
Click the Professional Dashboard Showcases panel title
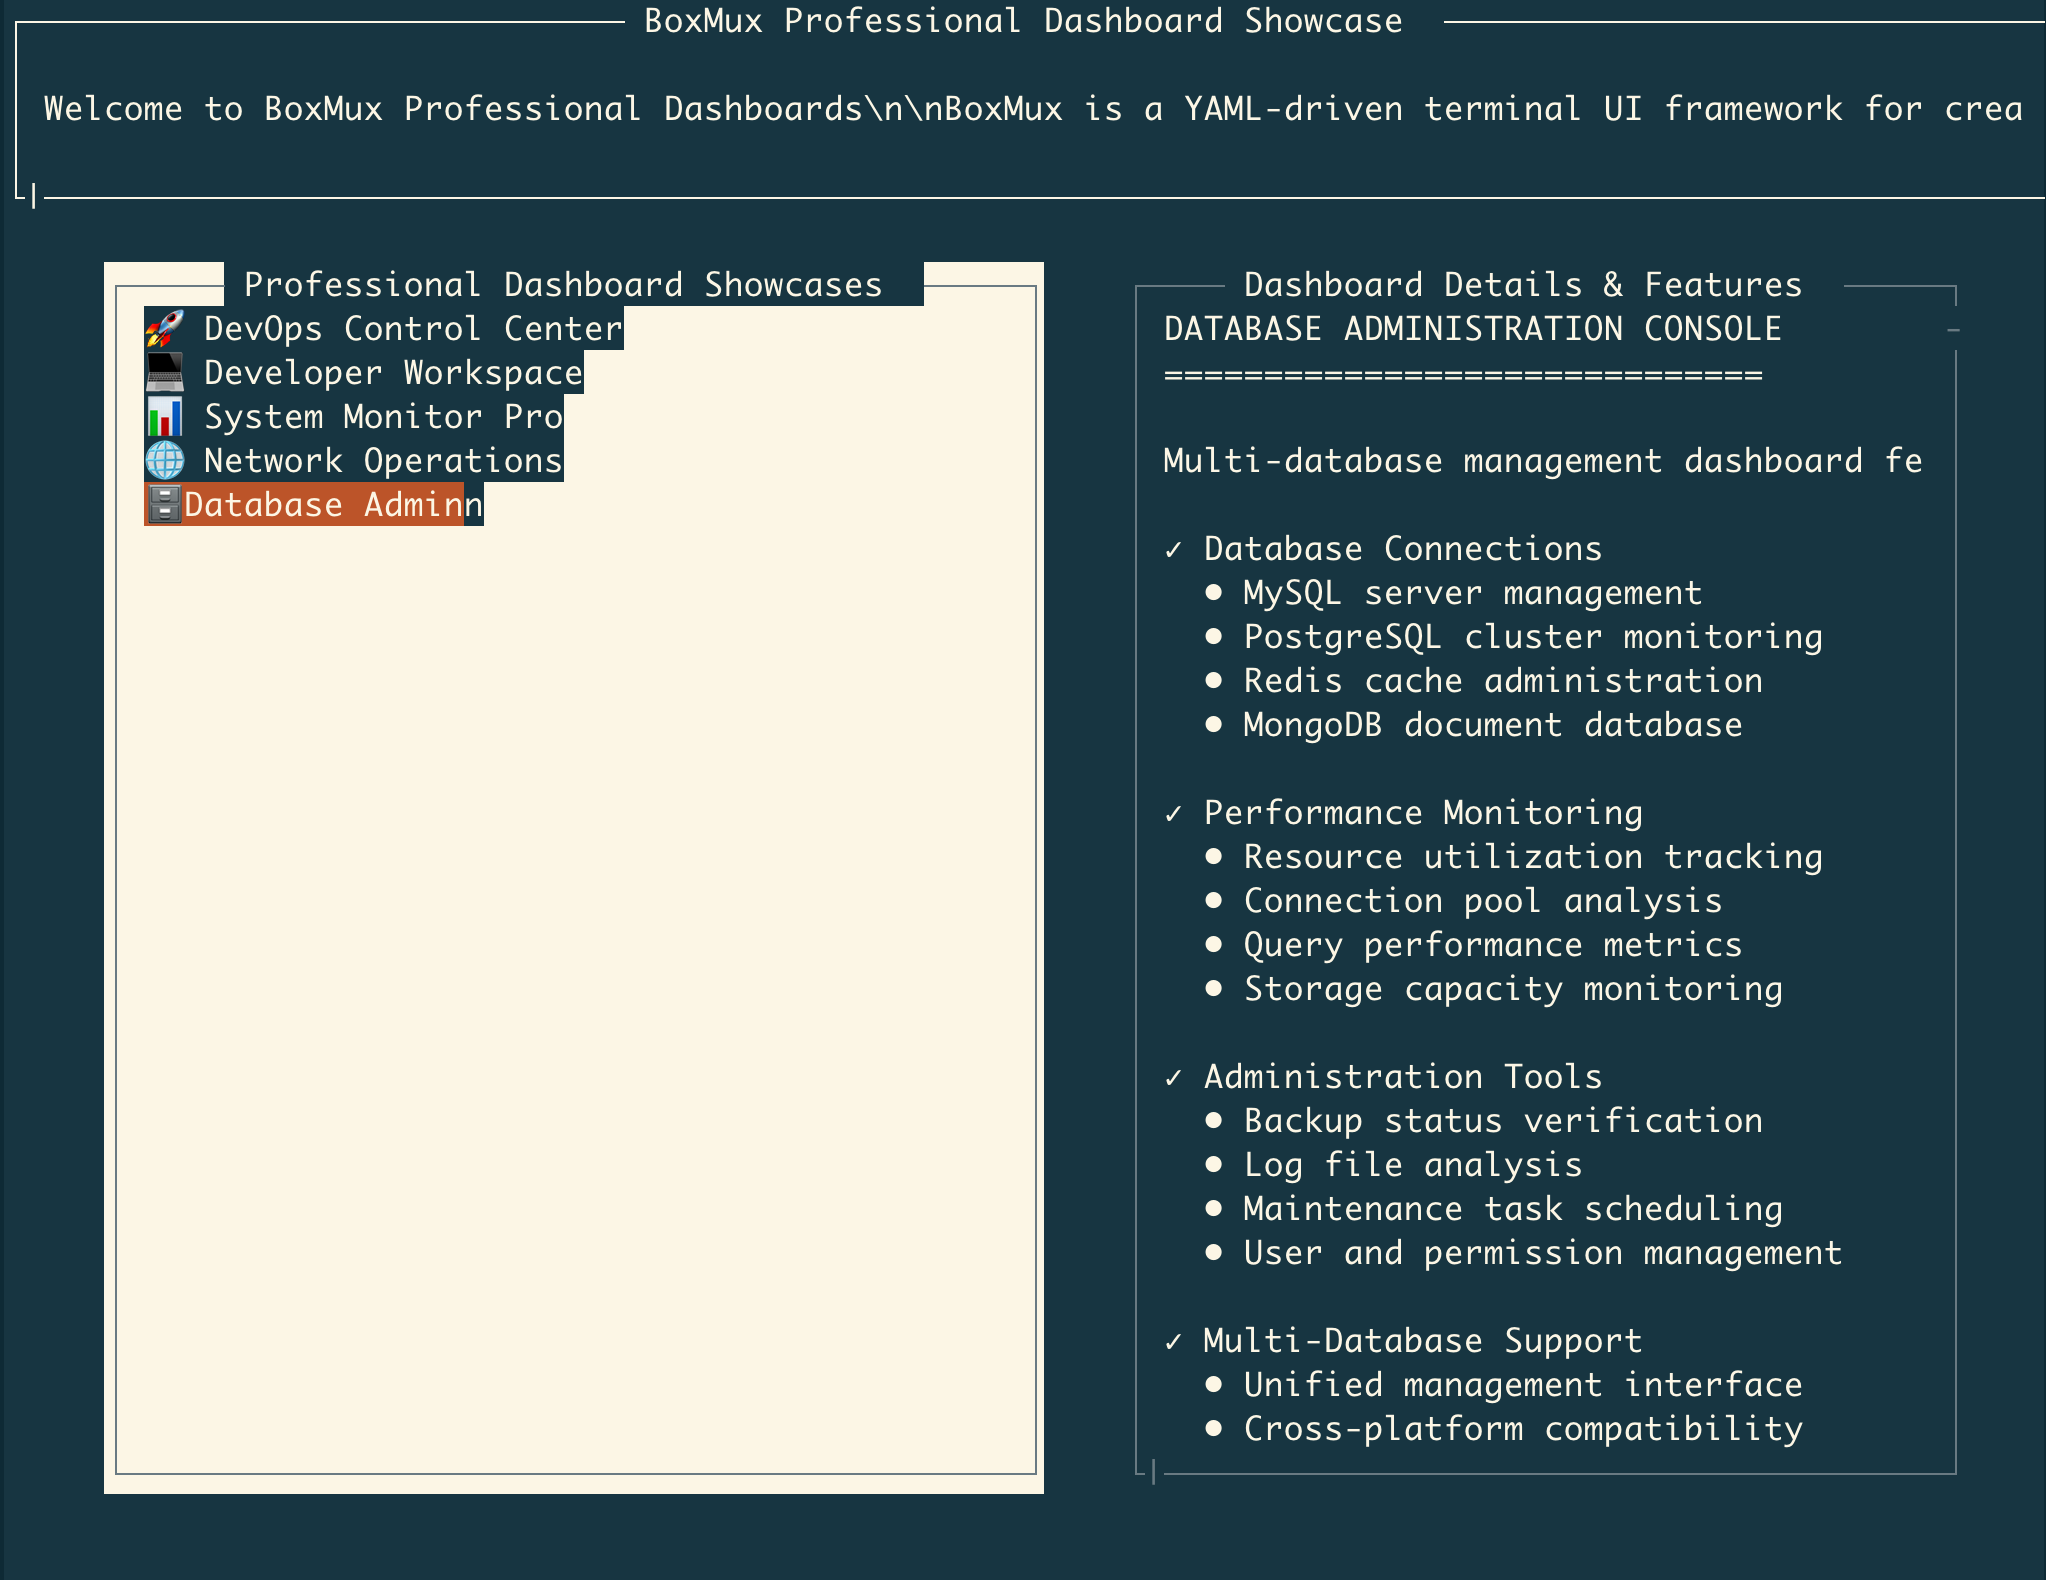(x=564, y=283)
